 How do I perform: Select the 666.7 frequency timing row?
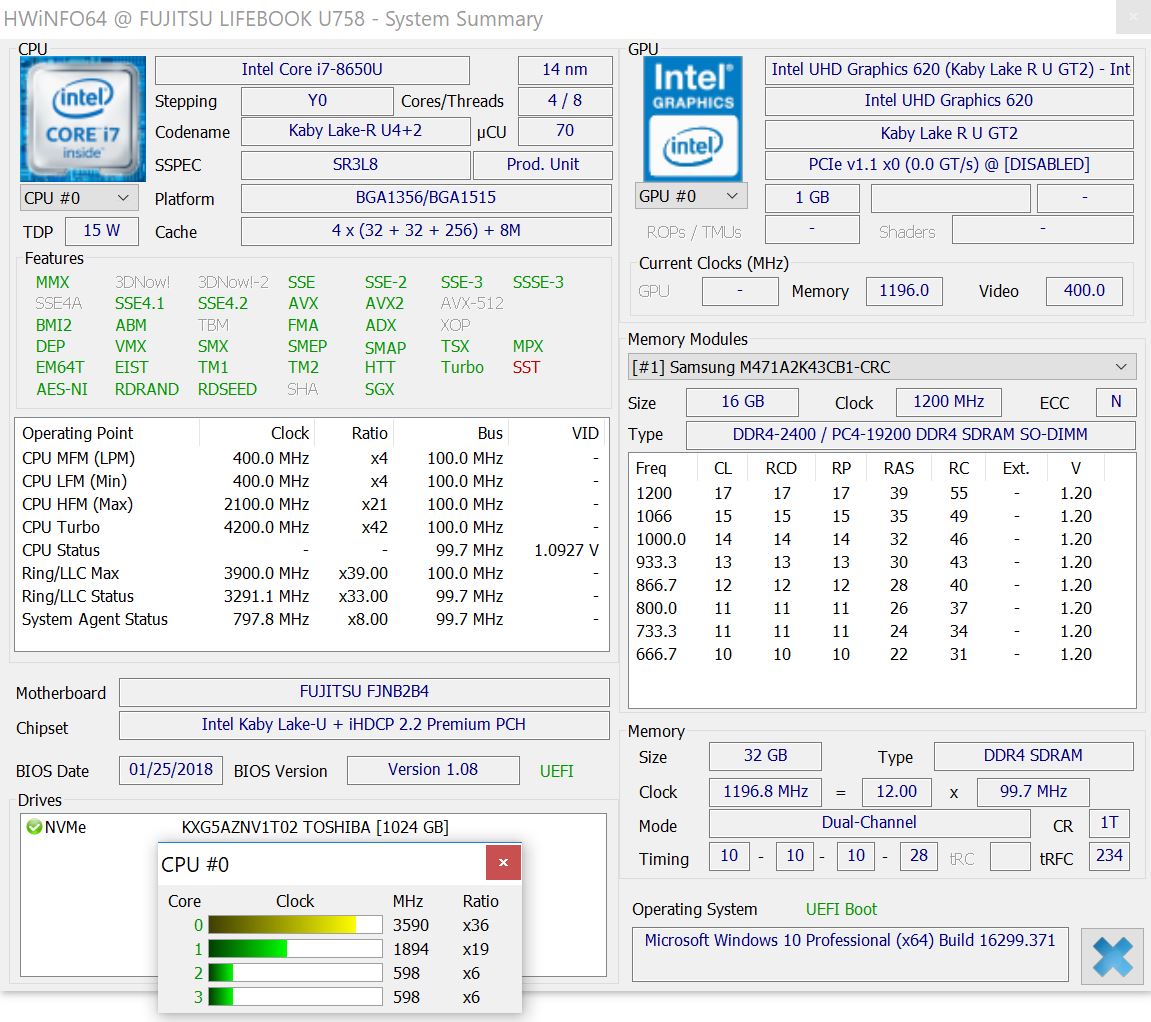coord(881,654)
